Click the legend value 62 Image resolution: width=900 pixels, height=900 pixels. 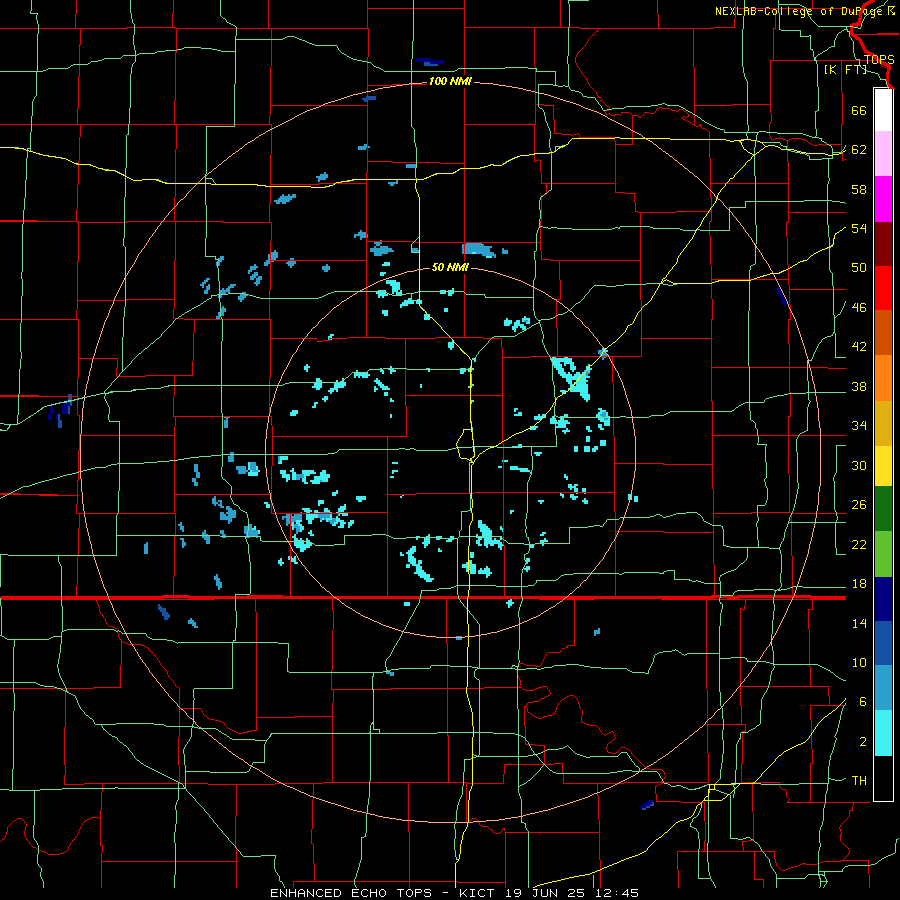point(859,150)
